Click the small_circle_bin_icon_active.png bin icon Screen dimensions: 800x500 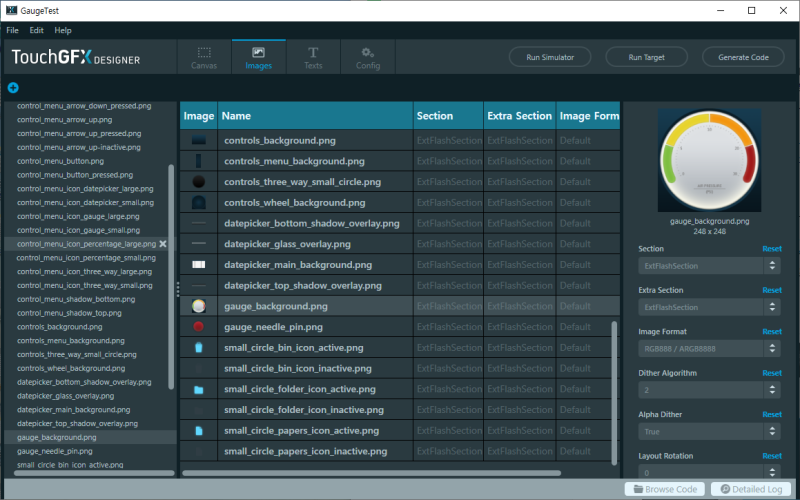198,348
